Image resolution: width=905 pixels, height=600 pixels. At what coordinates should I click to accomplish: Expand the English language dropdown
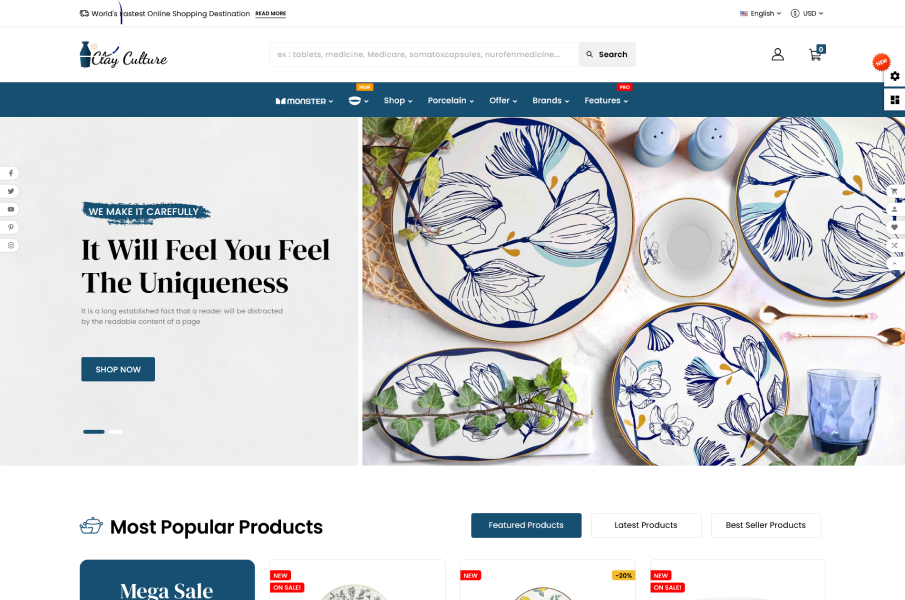[761, 13]
